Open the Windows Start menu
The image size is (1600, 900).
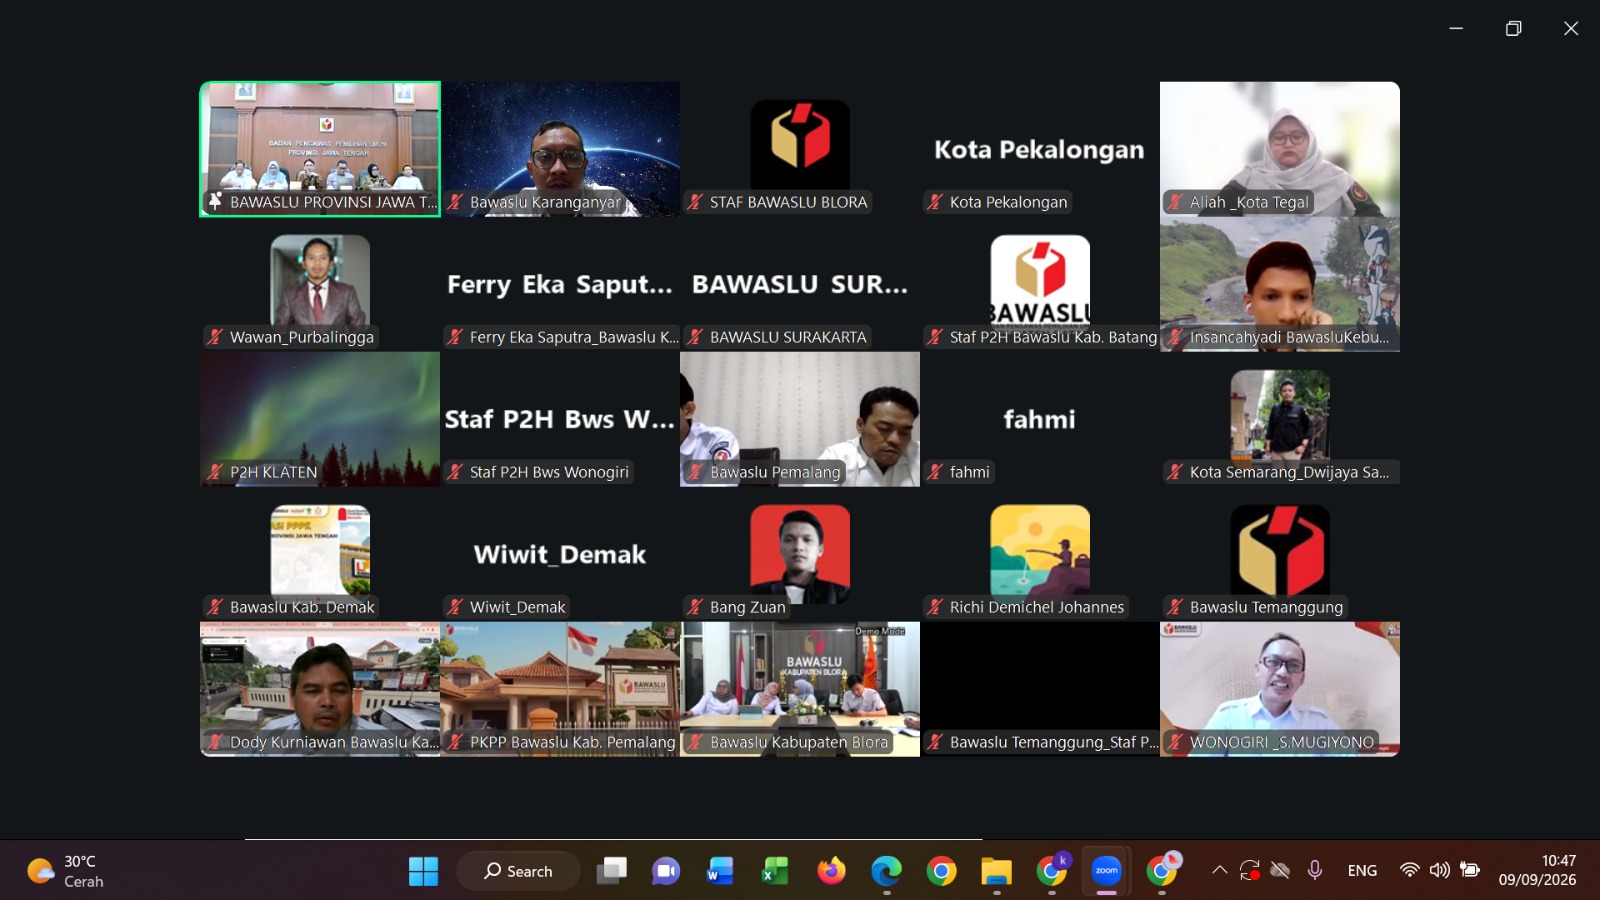coord(423,871)
